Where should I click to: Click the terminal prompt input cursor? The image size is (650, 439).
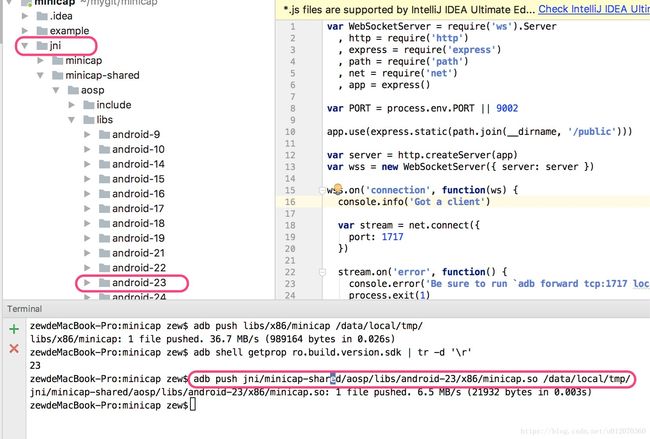coord(193,405)
